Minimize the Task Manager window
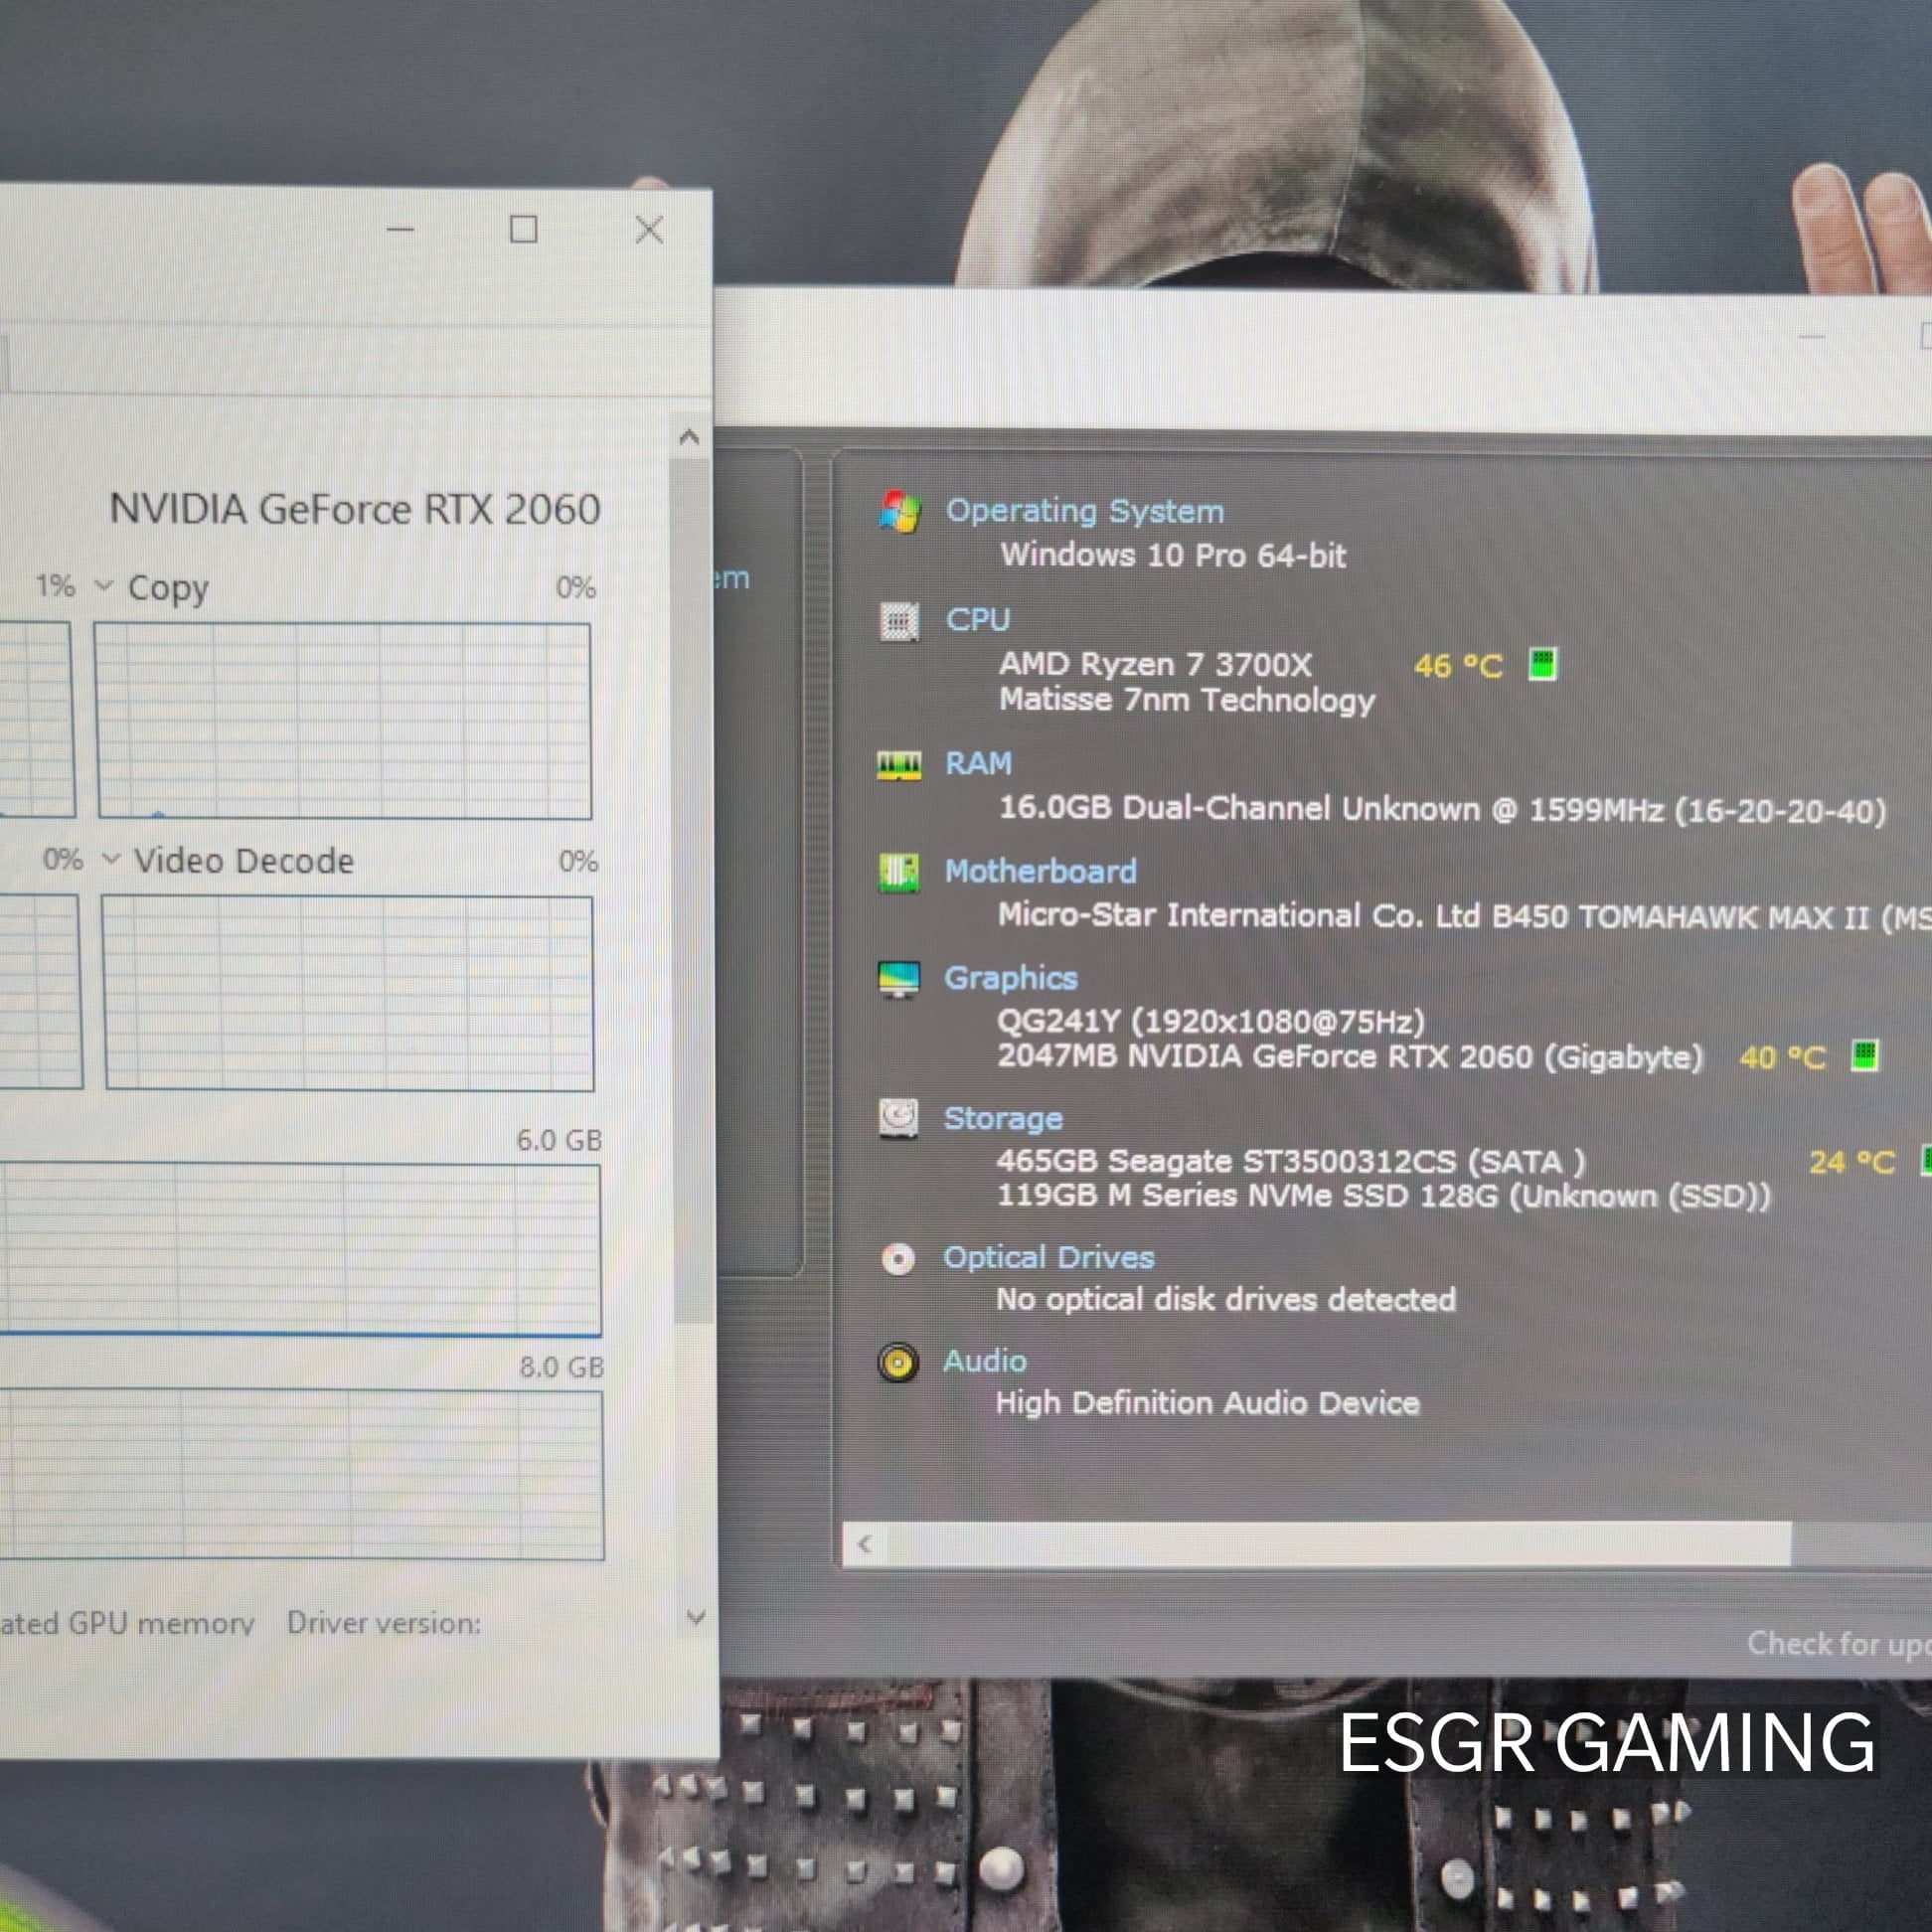The height and width of the screenshot is (1932, 1932). point(400,229)
